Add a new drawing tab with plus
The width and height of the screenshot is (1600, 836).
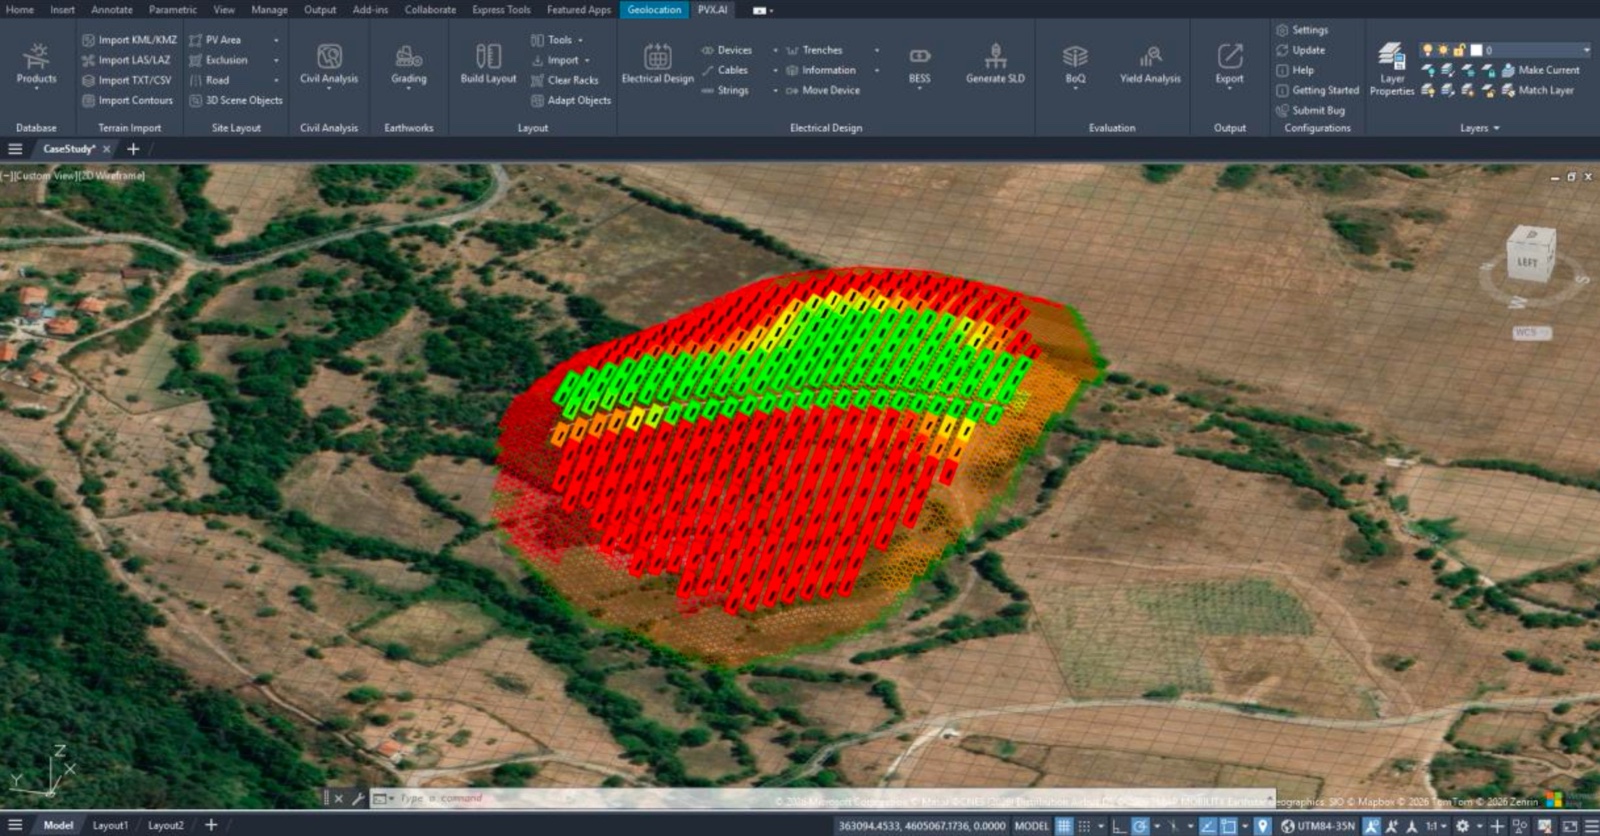tap(133, 149)
